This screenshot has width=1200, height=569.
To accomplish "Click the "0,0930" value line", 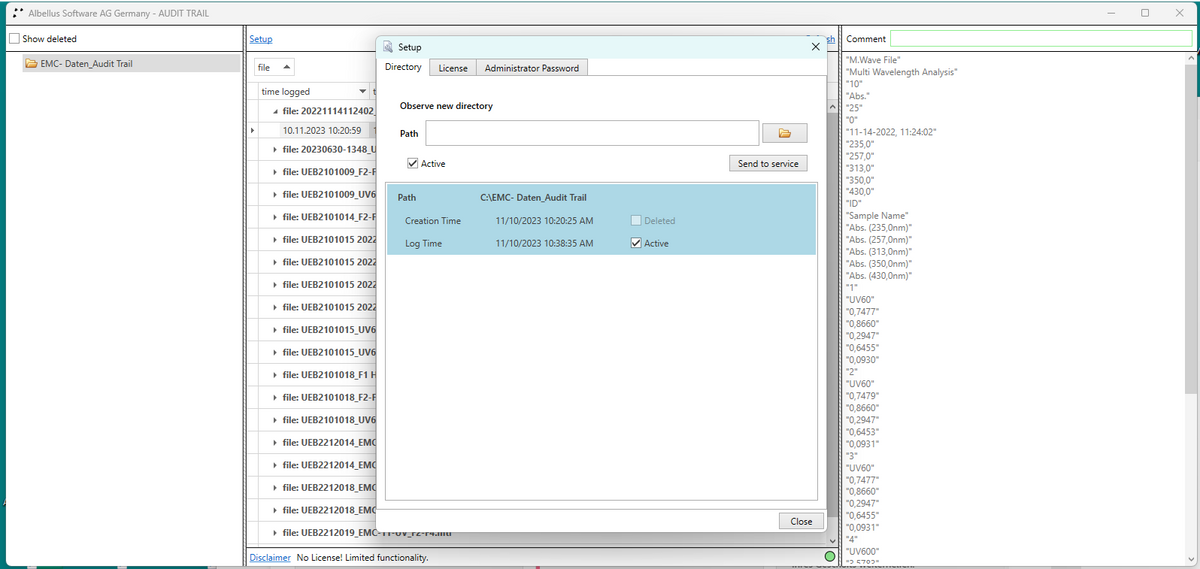I will pos(863,360).
